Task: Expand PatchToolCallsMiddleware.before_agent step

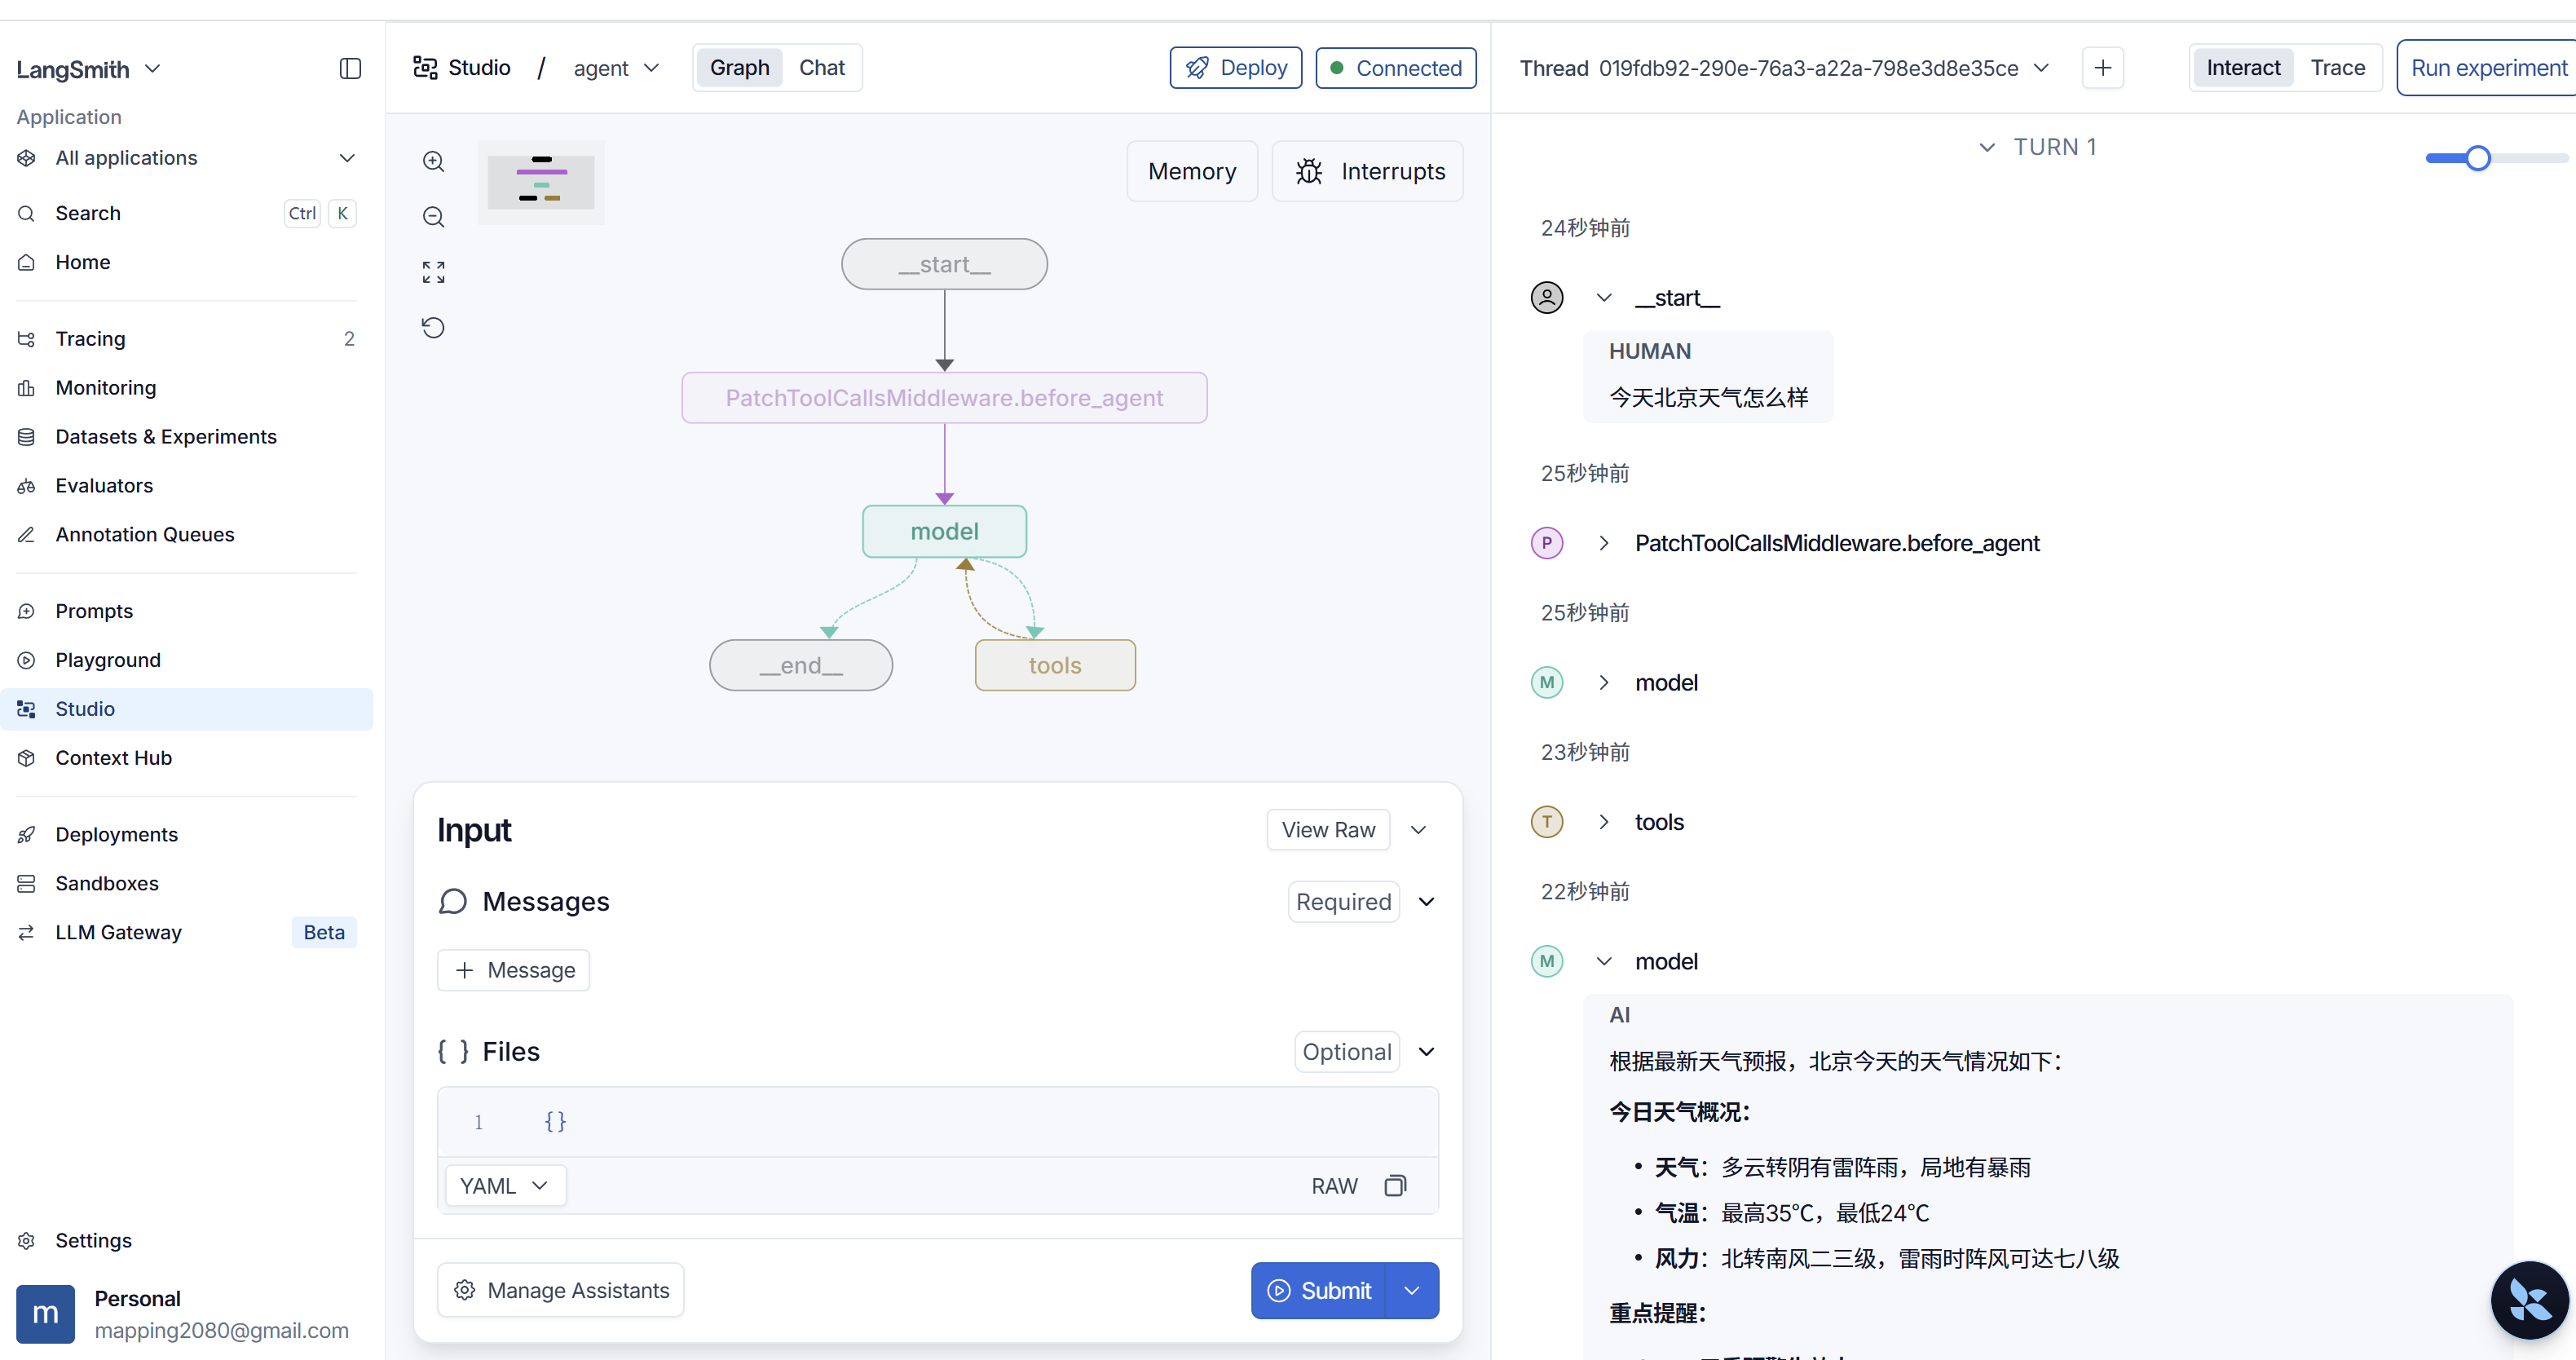Action: click(1604, 542)
